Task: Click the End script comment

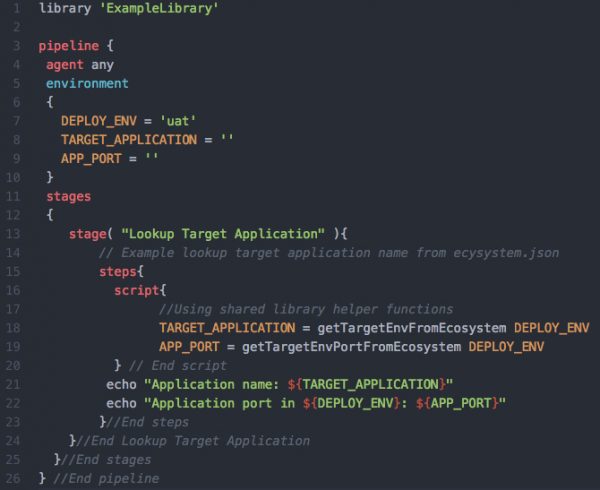Action: pos(178,366)
